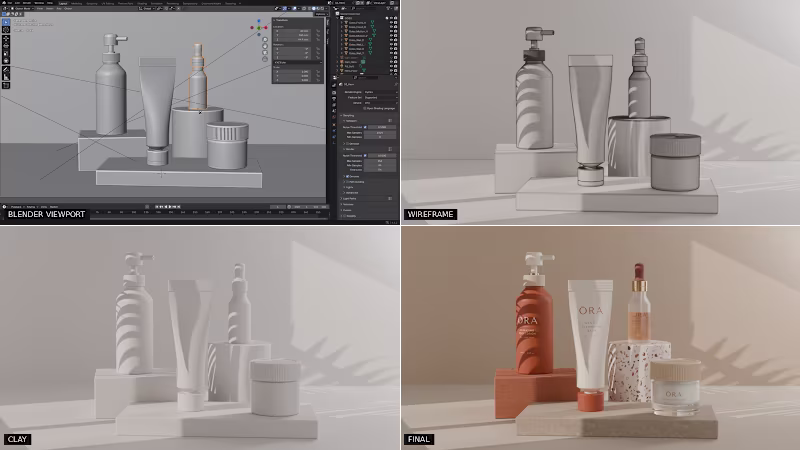Switch viewport shading to Rendered mode

point(322,9)
